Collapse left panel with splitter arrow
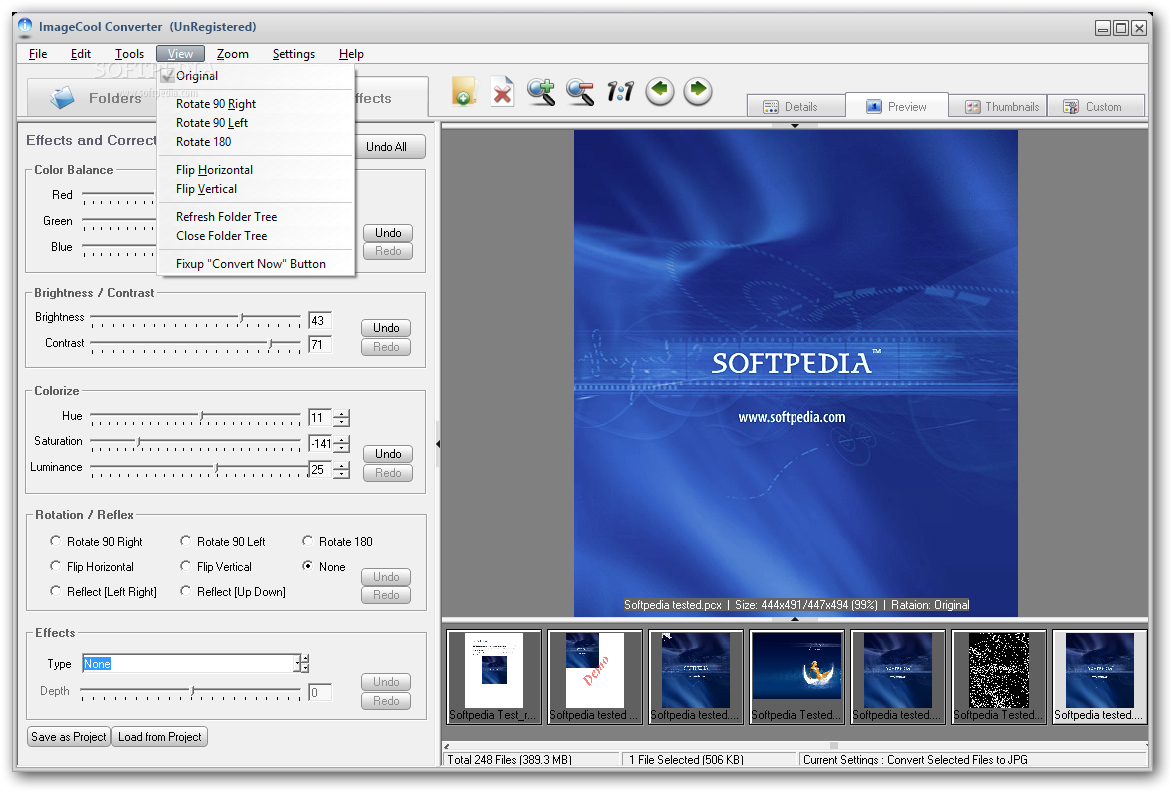This screenshot has height=792, width=1173. click(x=438, y=443)
